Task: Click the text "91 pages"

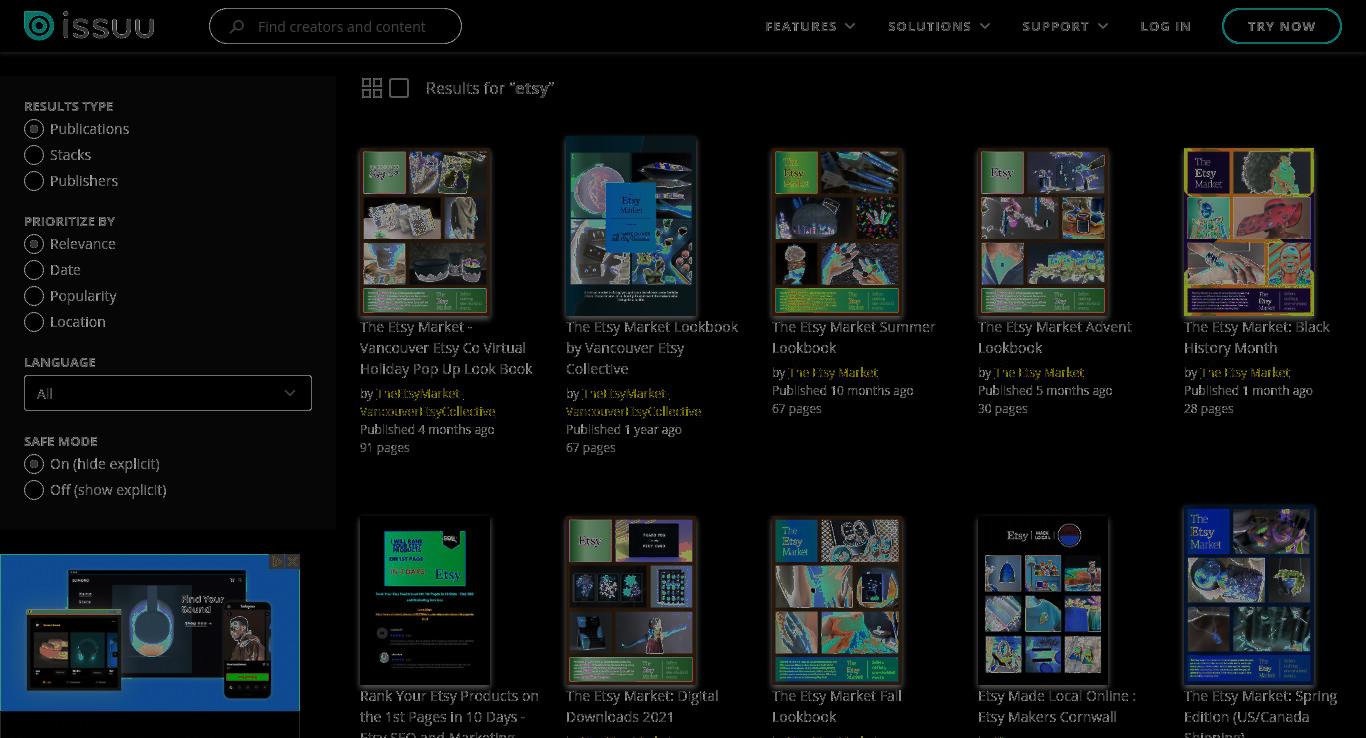Action: (x=385, y=448)
